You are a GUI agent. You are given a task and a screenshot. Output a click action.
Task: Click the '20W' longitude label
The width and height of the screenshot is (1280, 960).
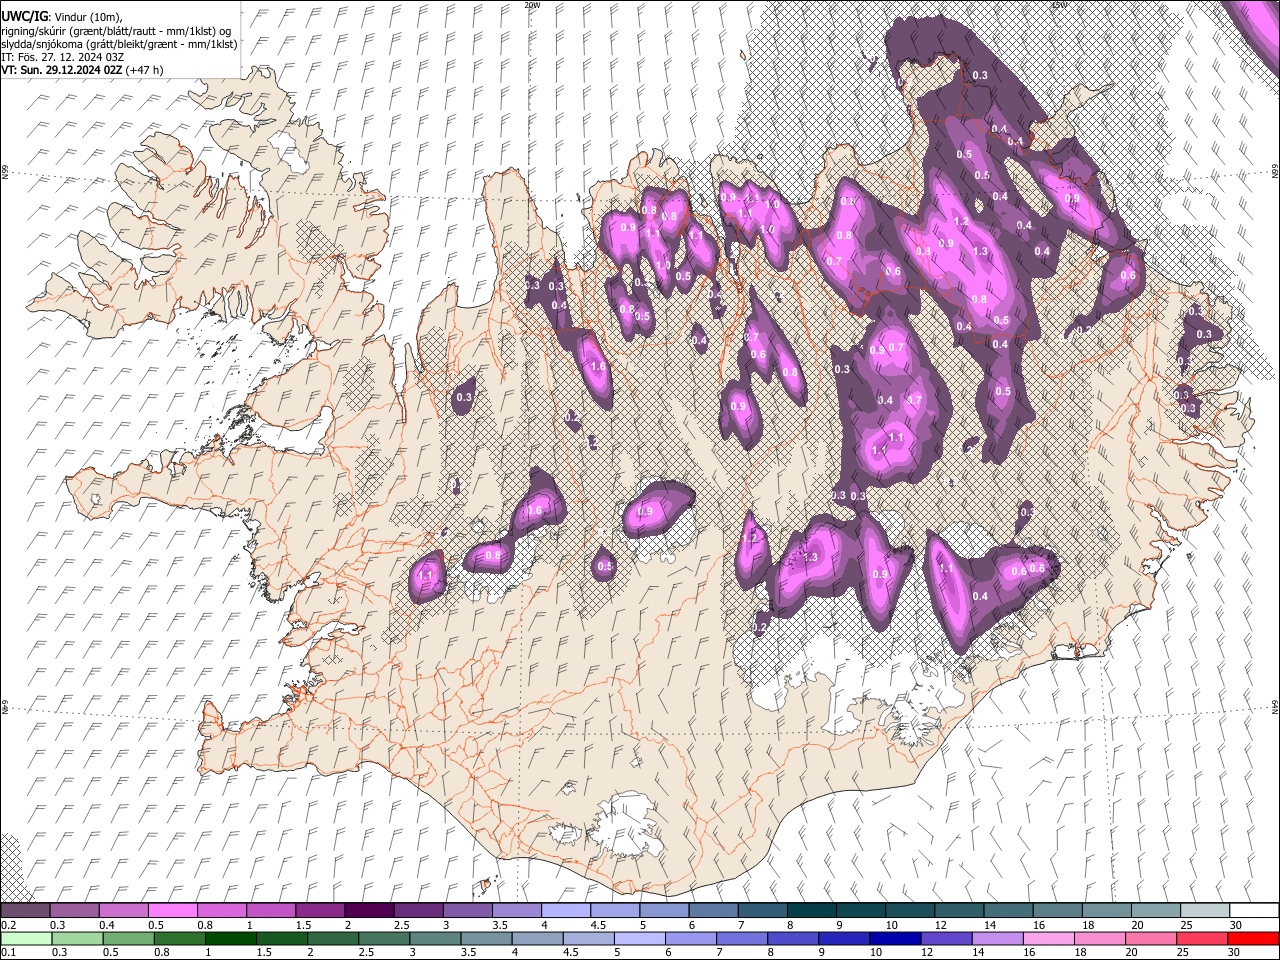tap(532, 5)
